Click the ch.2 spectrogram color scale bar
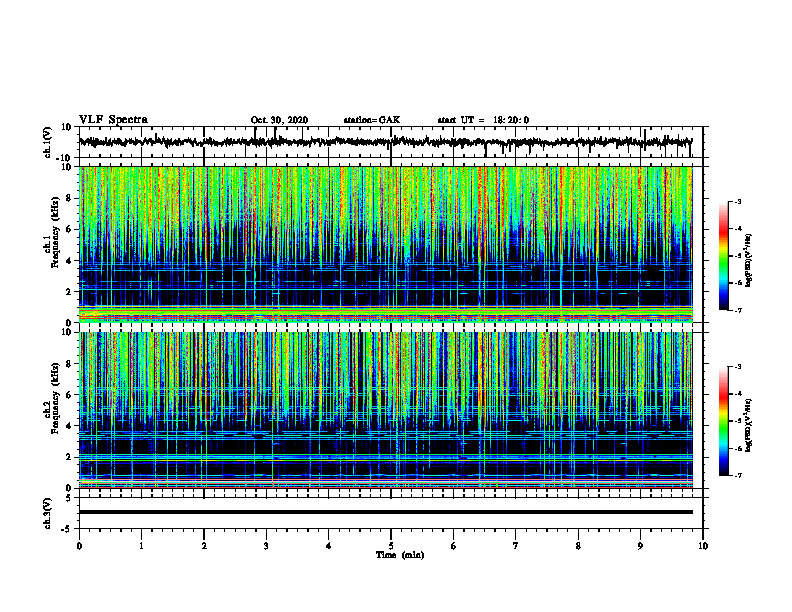 724,421
